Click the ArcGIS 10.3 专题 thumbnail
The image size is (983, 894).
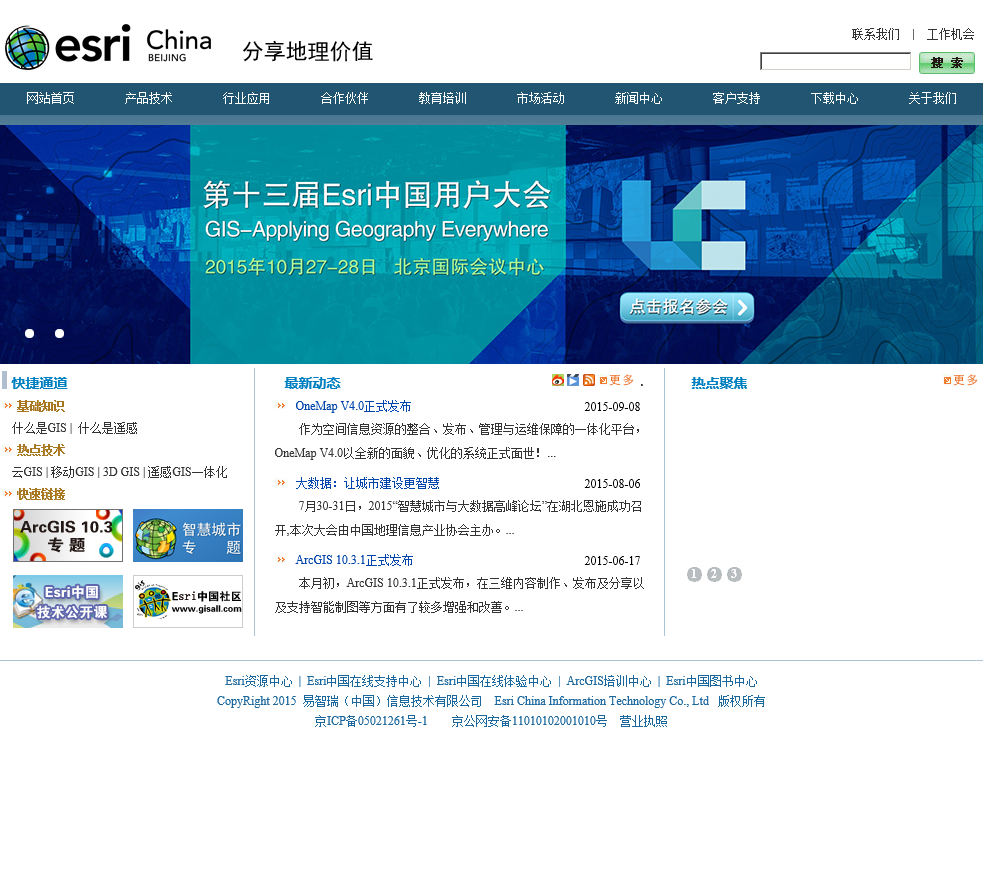tap(68, 535)
